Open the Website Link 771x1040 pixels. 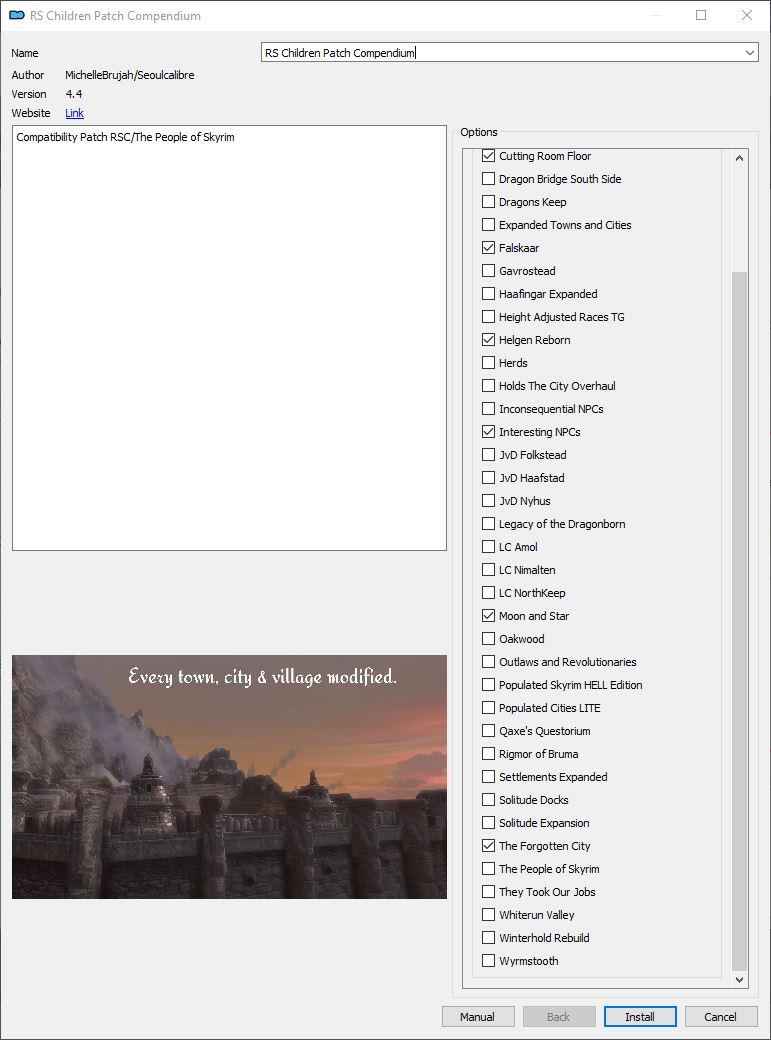(74, 113)
